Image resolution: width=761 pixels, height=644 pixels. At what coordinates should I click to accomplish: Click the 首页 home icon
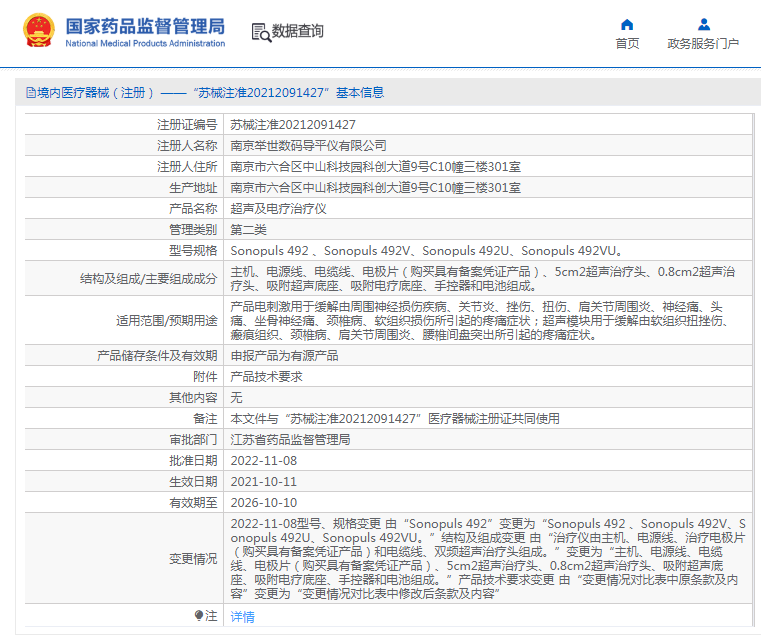627,25
